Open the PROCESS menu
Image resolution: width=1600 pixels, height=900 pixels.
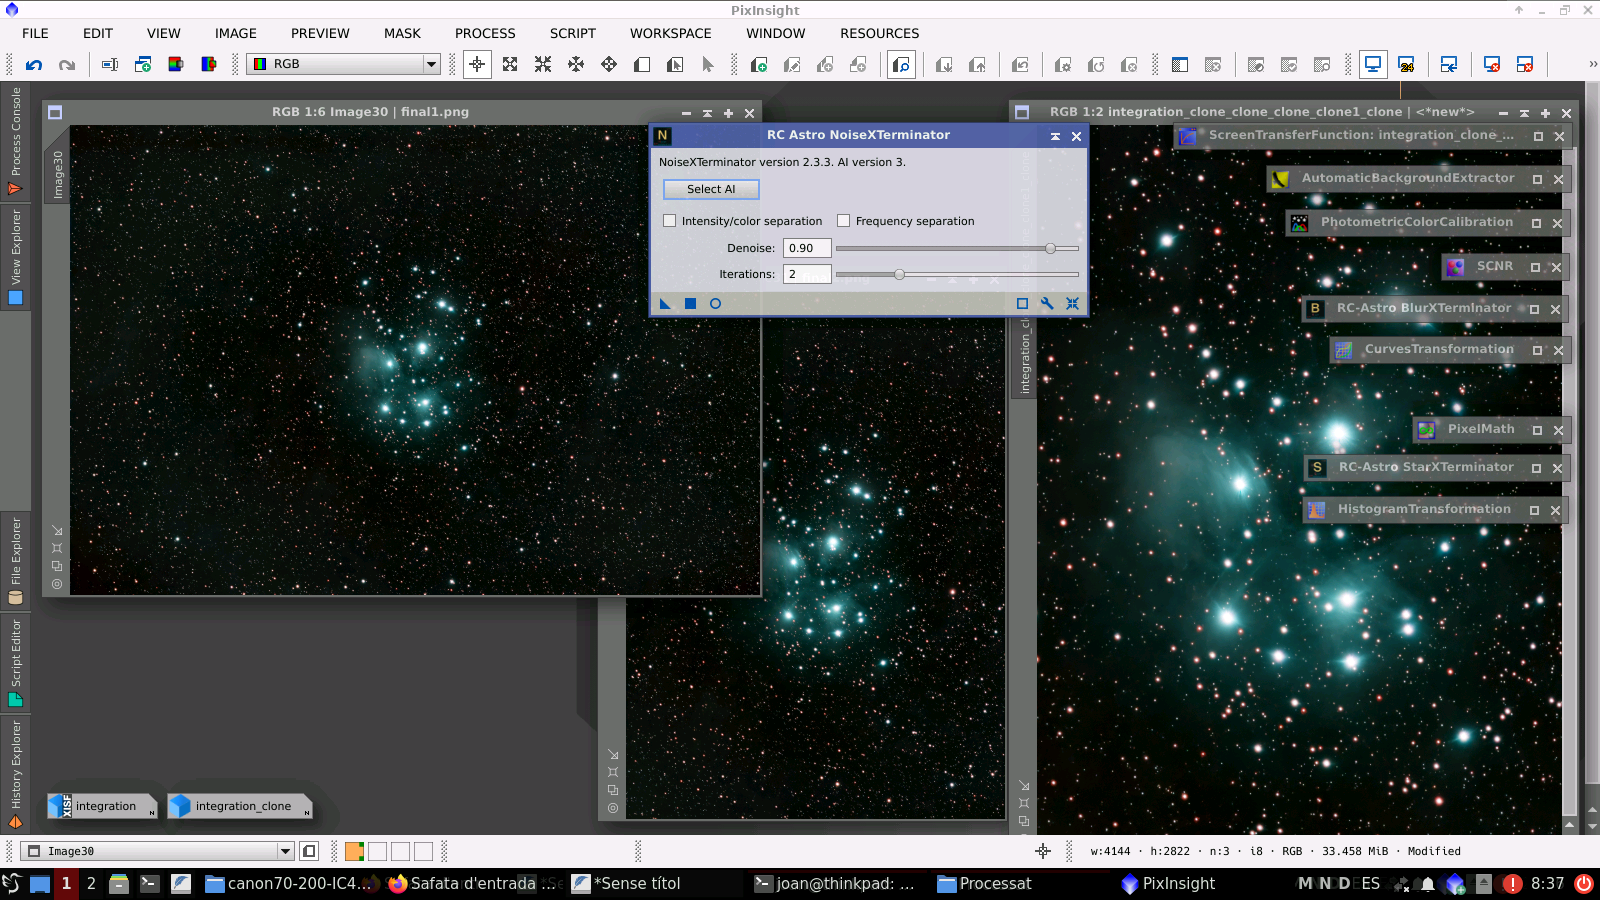pyautogui.click(x=485, y=33)
